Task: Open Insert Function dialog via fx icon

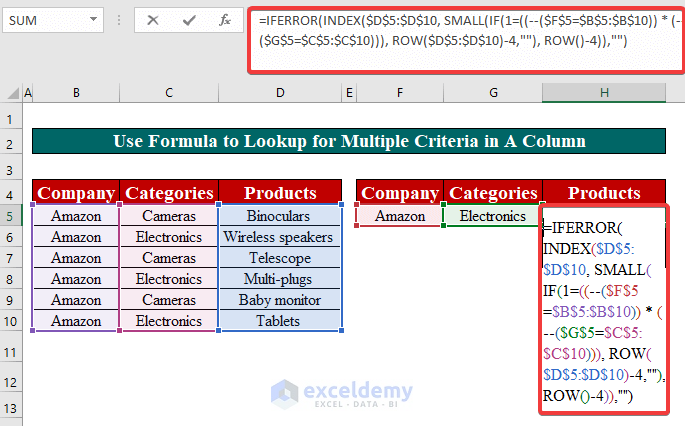Action: (x=225, y=20)
